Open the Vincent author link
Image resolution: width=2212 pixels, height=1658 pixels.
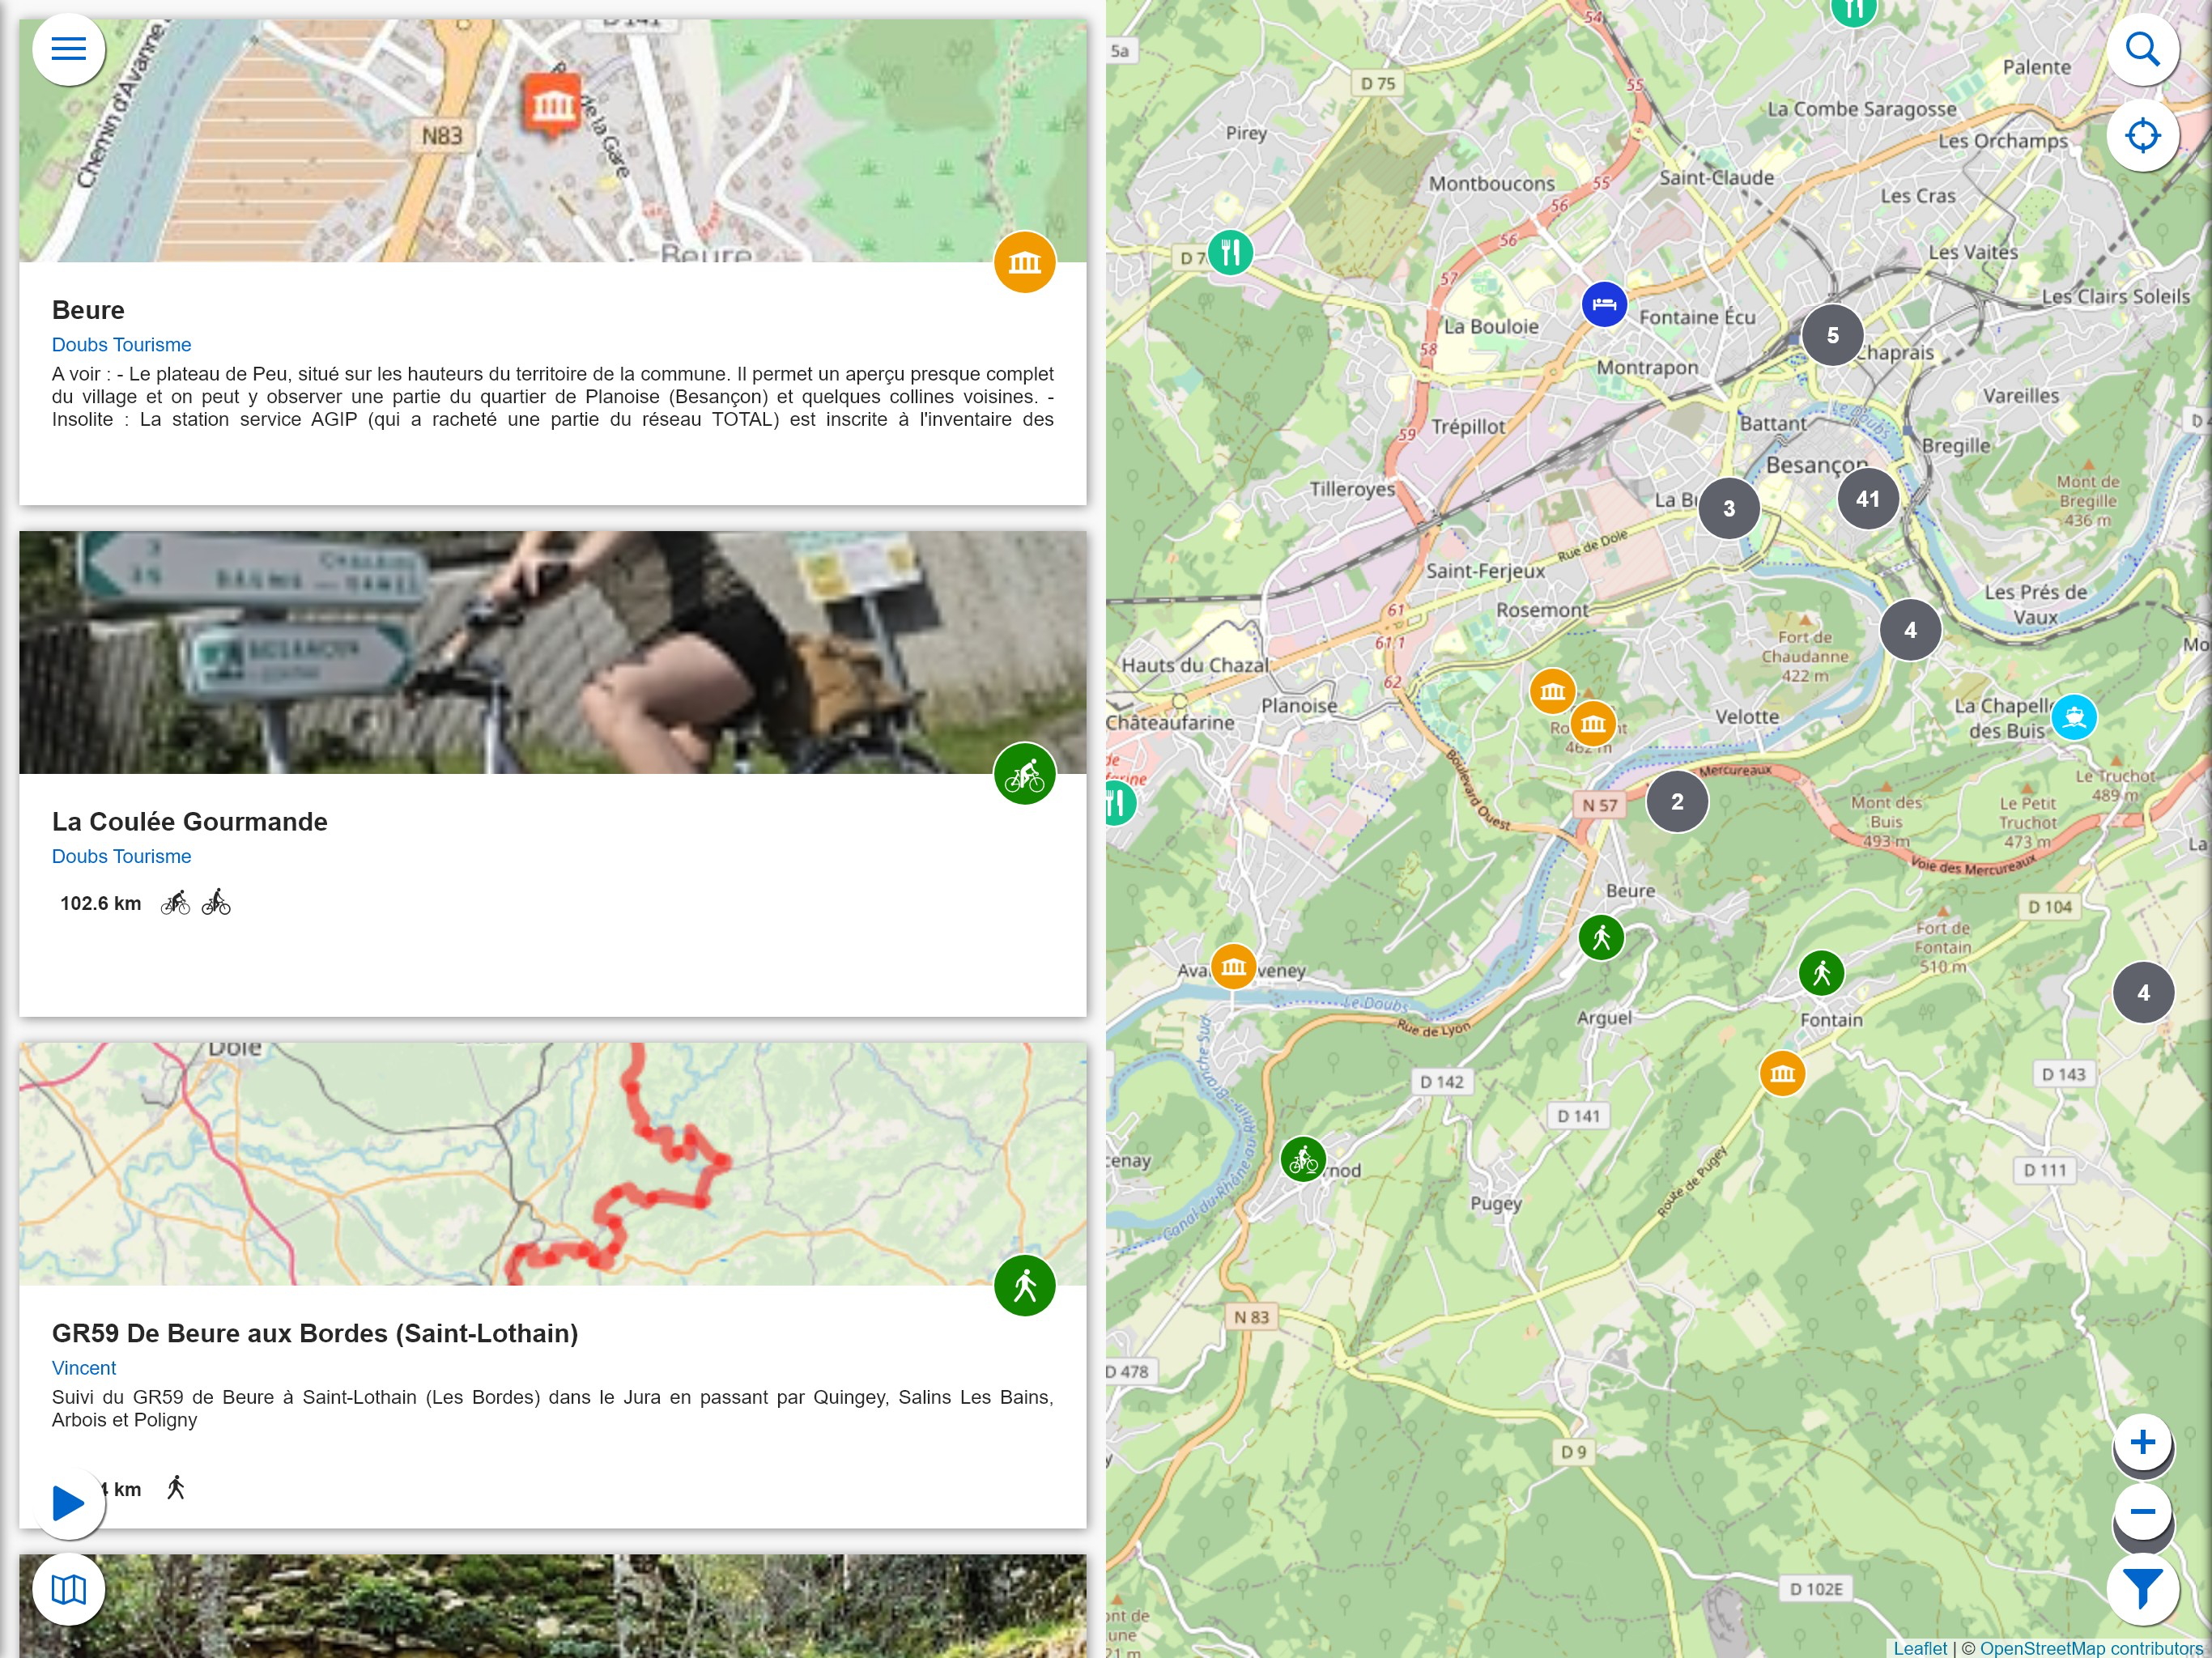[x=84, y=1368]
